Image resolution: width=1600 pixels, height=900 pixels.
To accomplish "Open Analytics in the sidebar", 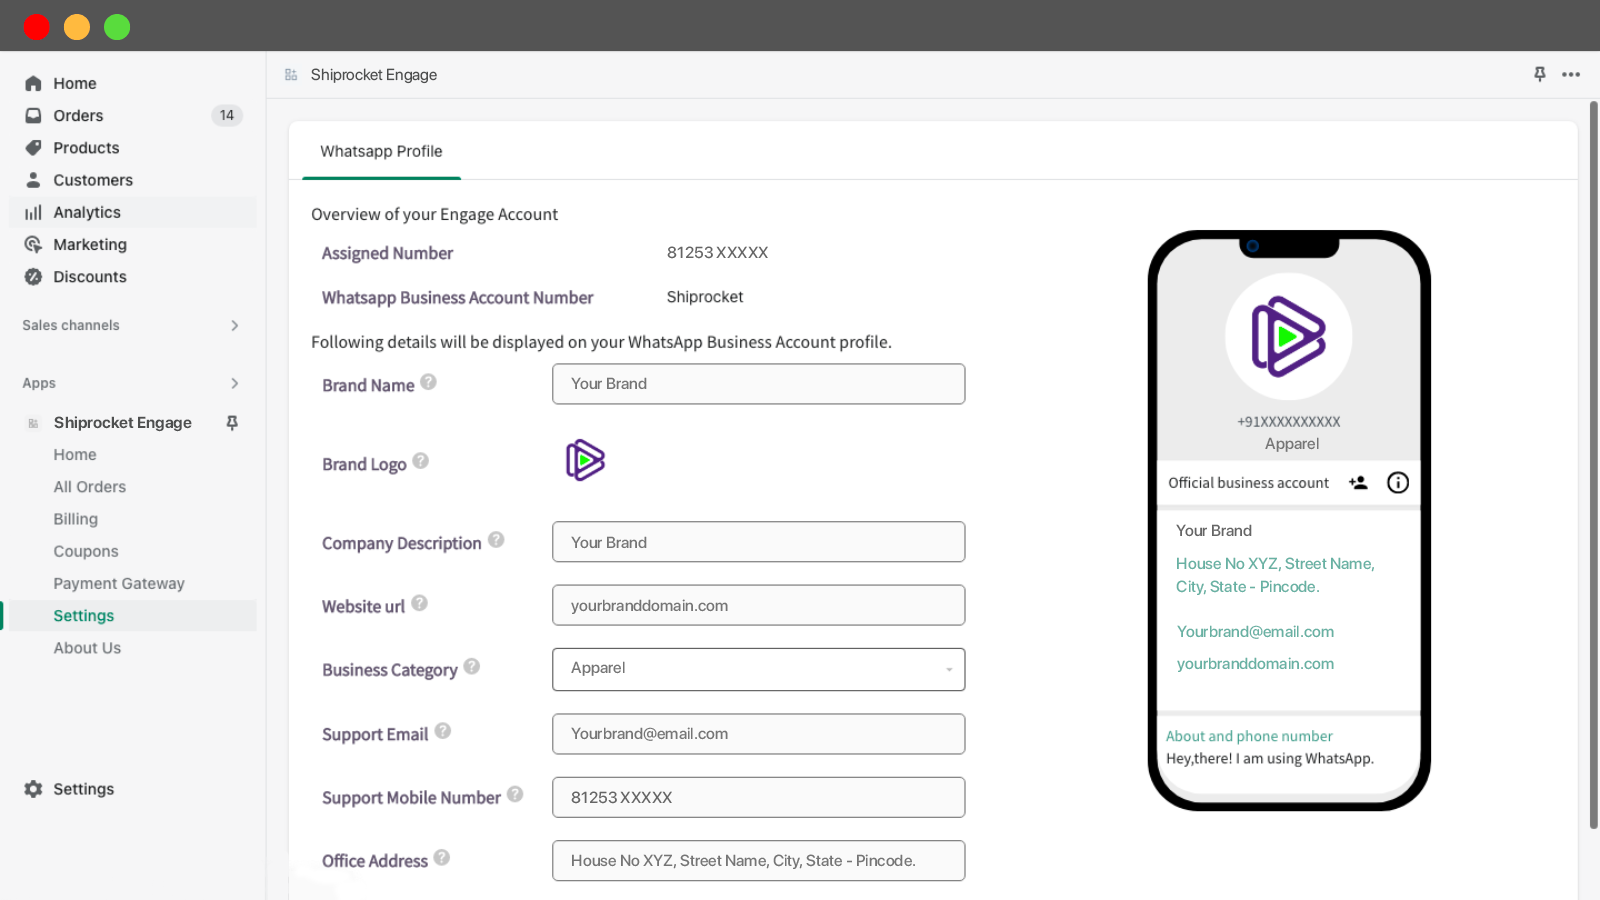I will (87, 213).
